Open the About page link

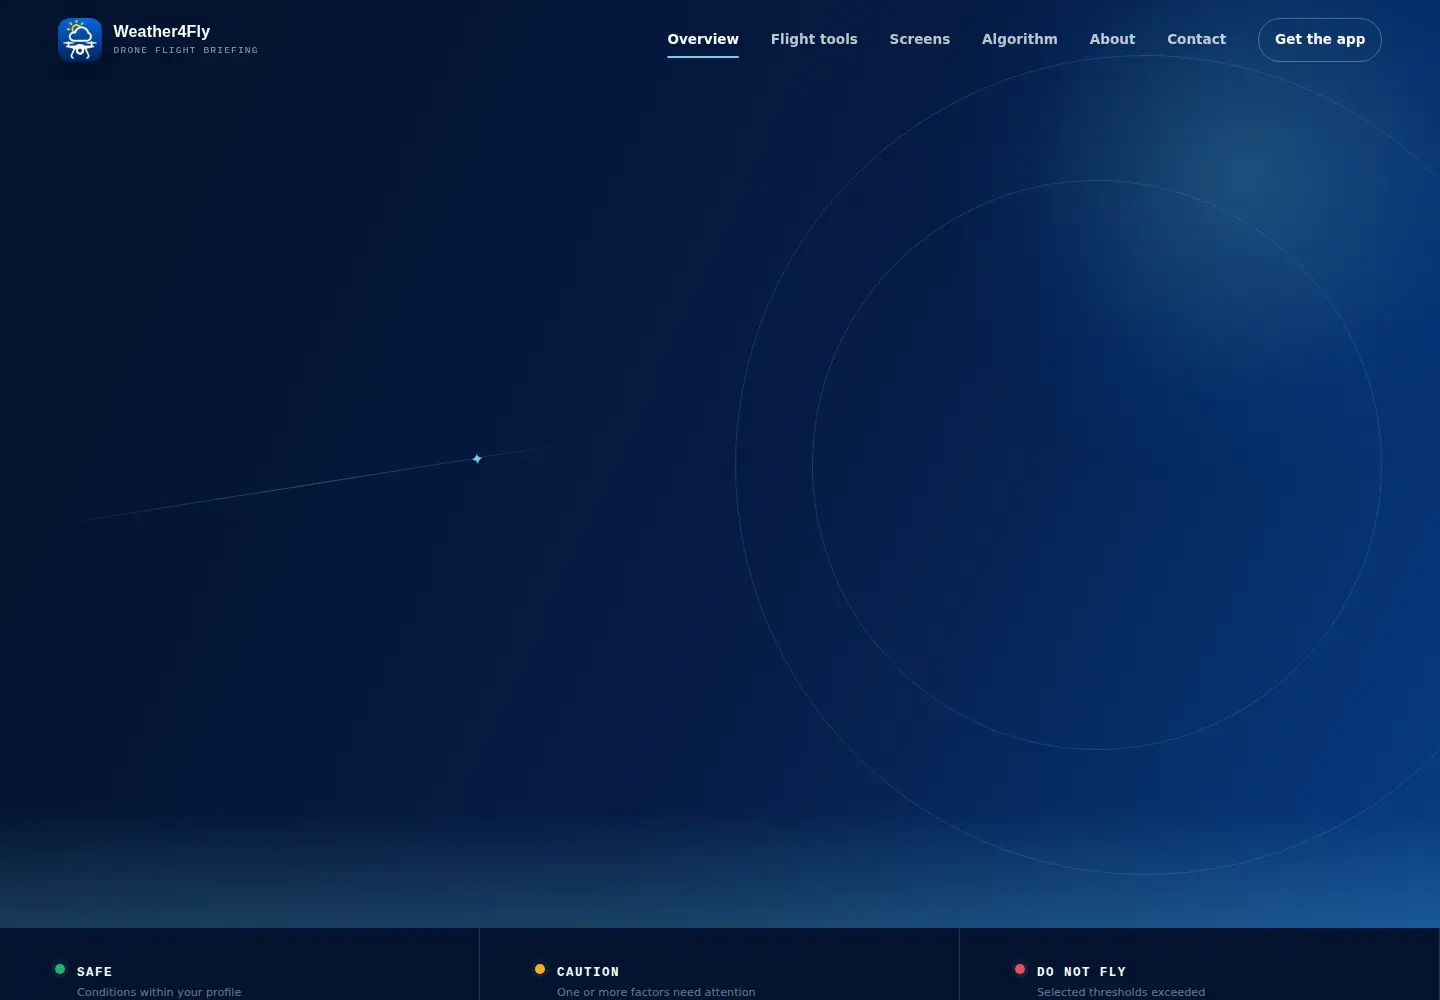[x=1112, y=39]
